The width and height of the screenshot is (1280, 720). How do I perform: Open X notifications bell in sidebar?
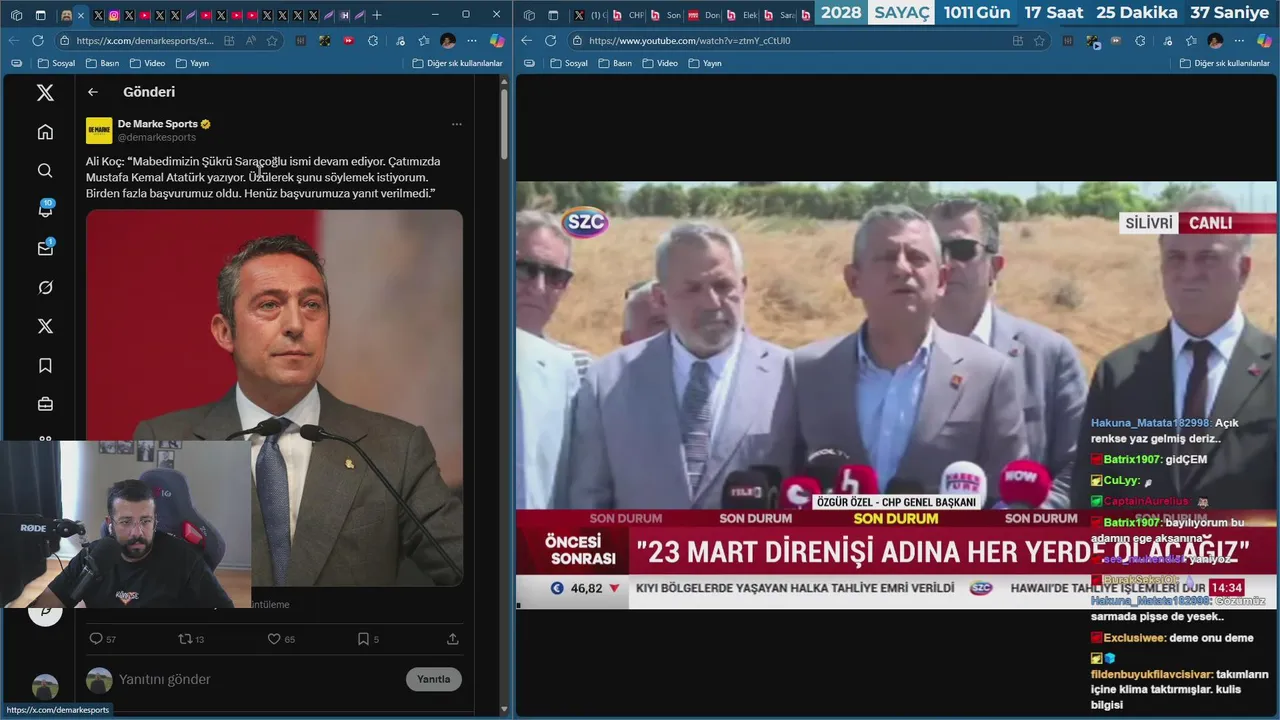coord(45,210)
